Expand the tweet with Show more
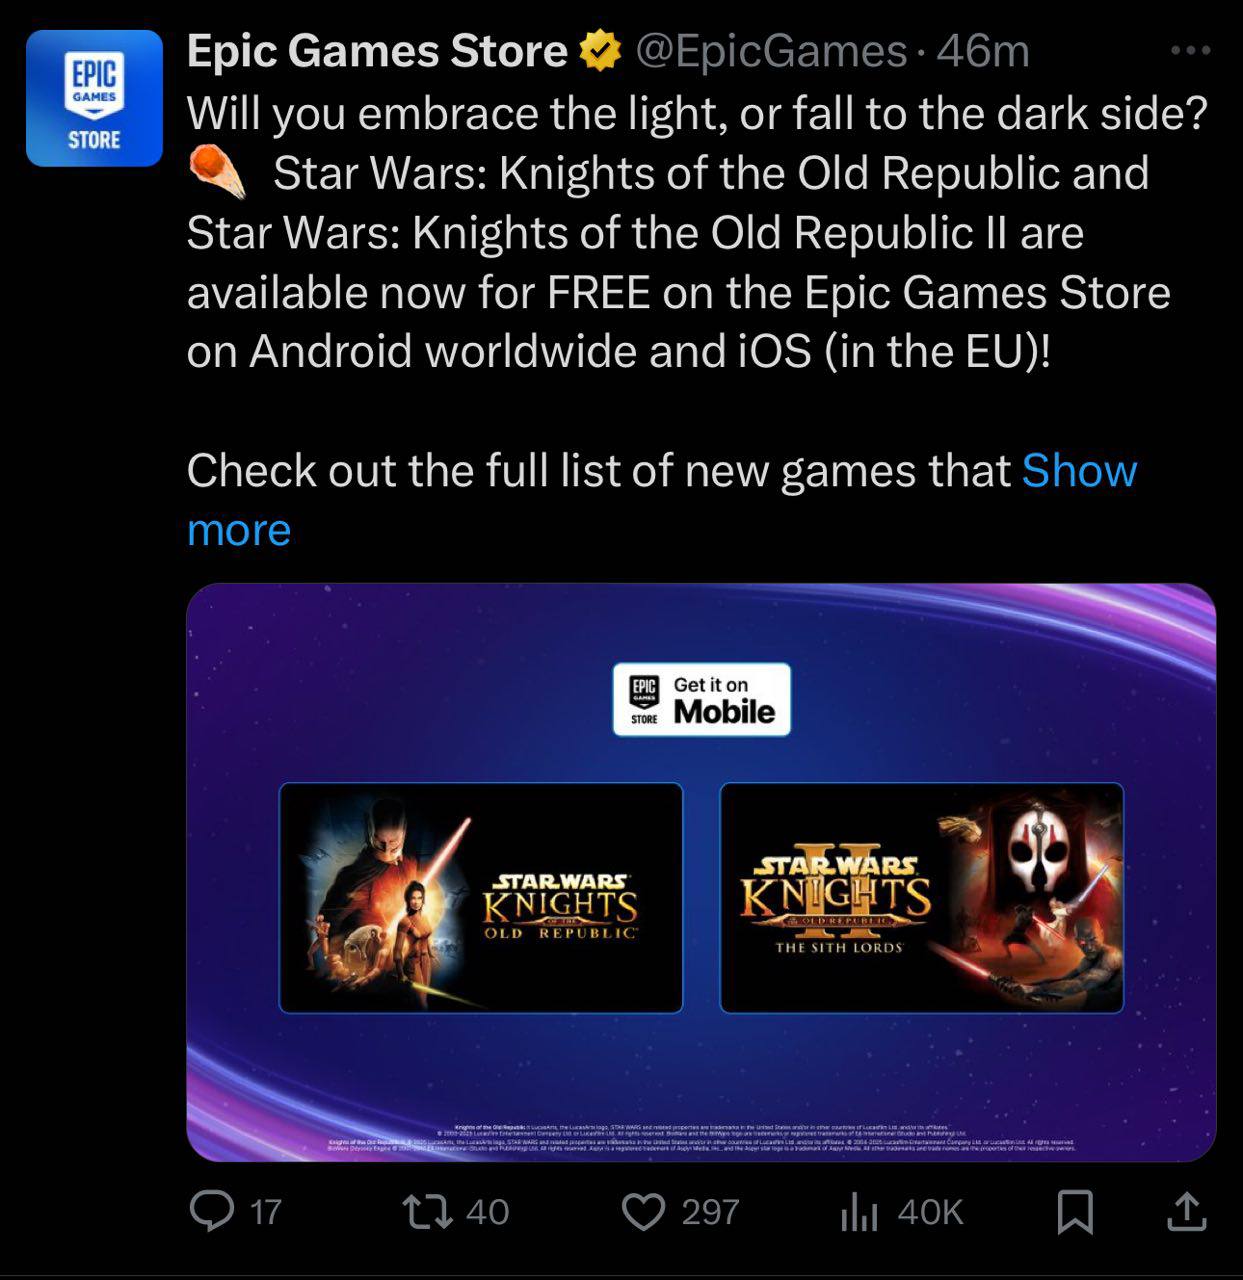Screen dimensions: 1243x1280 pos(662,500)
